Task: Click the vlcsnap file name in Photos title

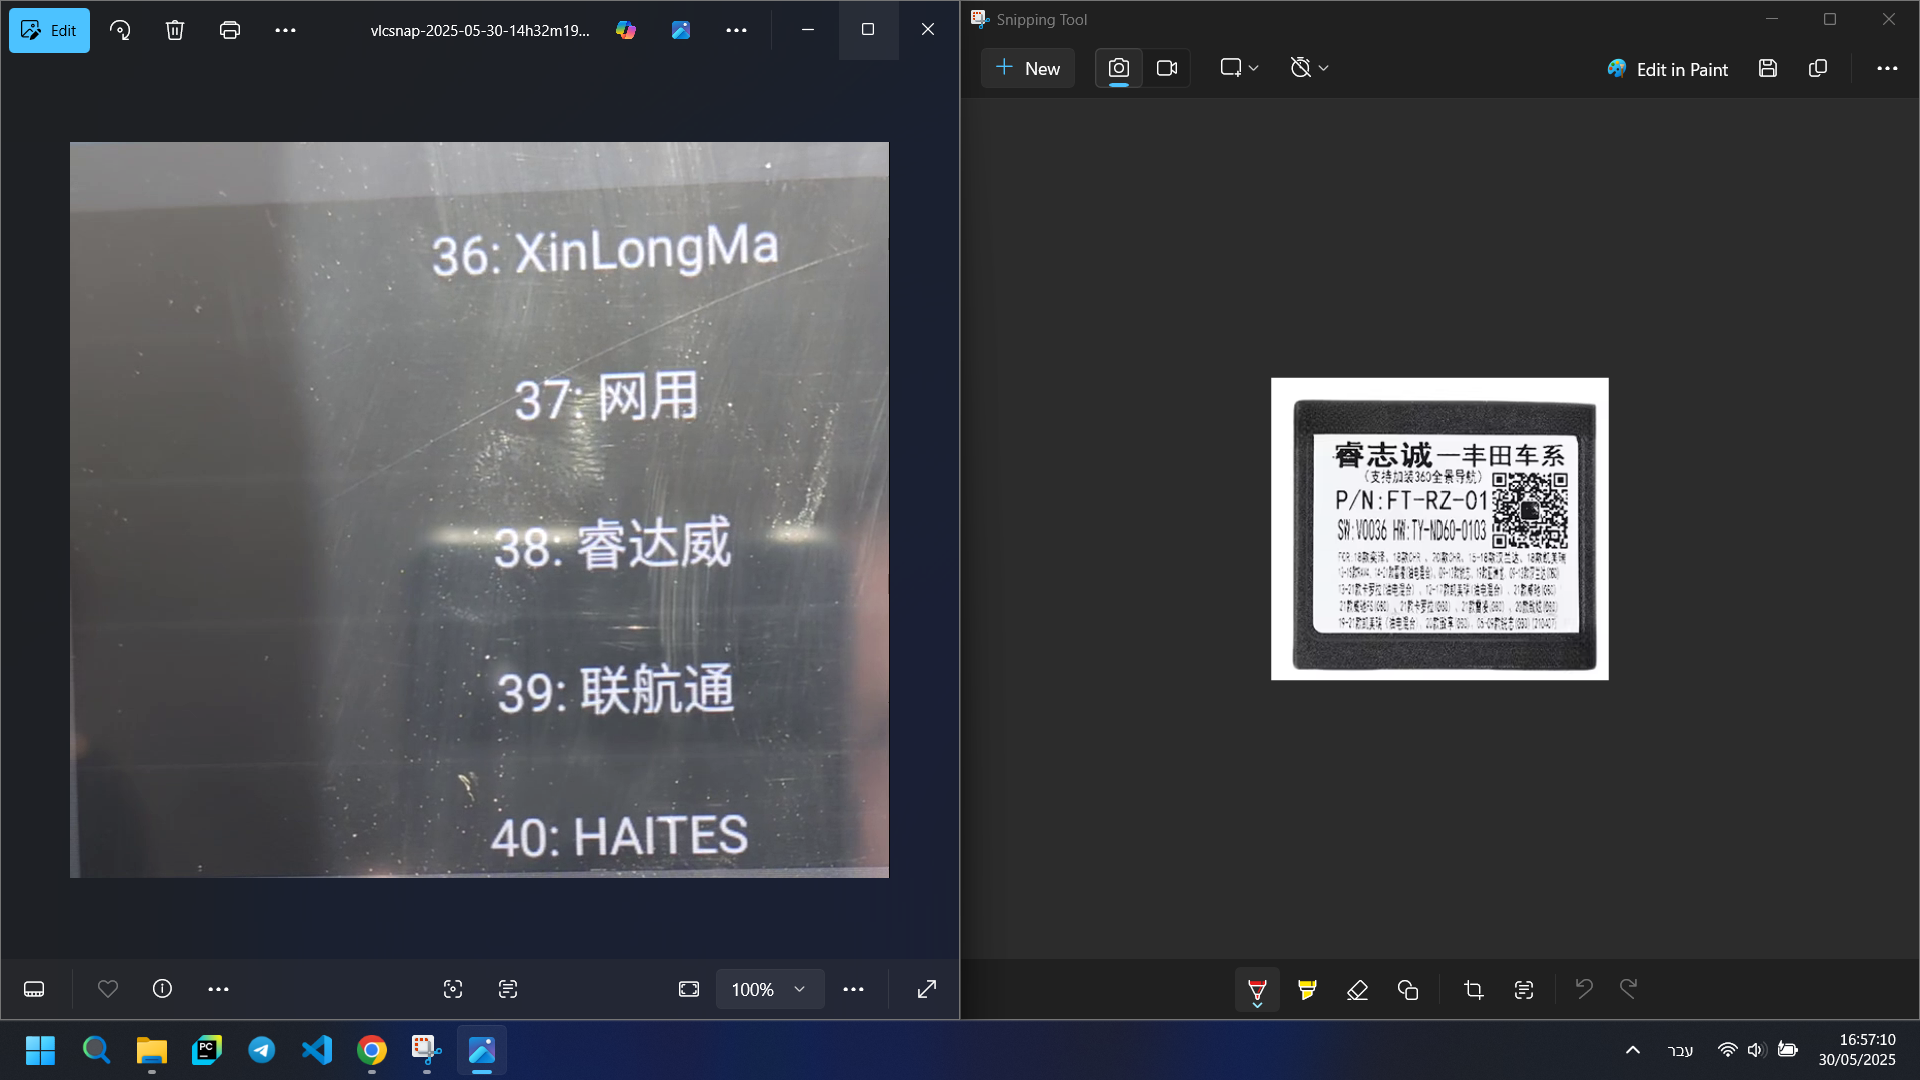Action: (480, 30)
